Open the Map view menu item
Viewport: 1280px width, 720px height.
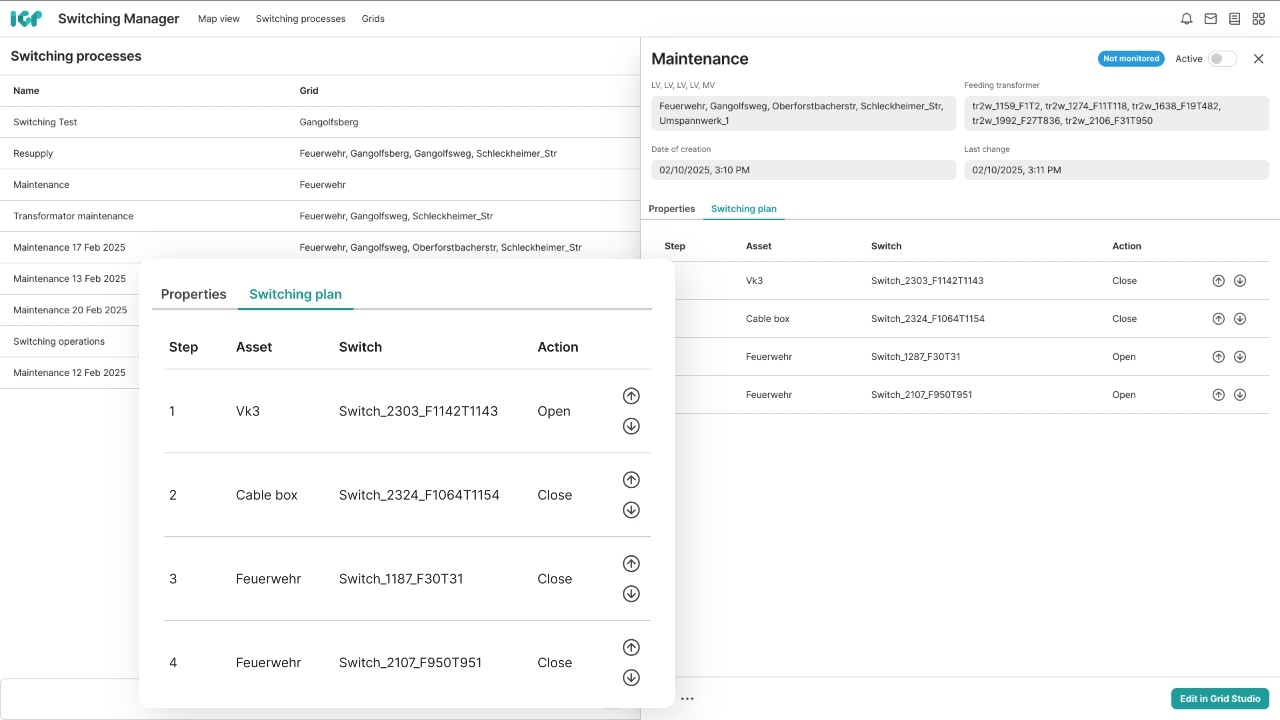click(x=218, y=18)
